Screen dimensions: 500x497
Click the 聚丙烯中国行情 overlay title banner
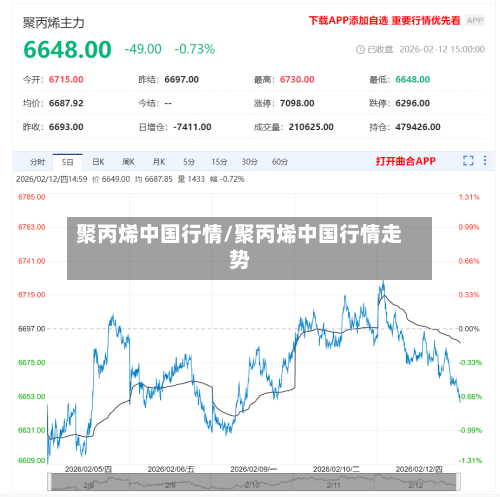(249, 248)
